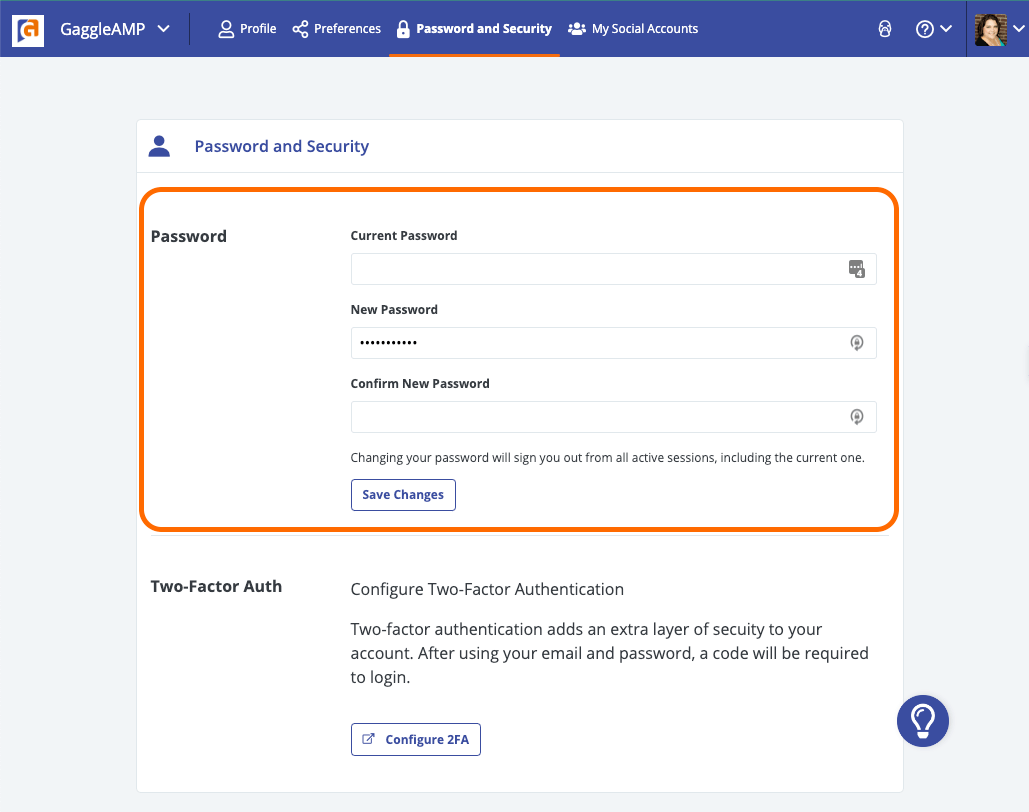Image resolution: width=1029 pixels, height=812 pixels.
Task: Click the notification bell icon in header
Action: 885,29
